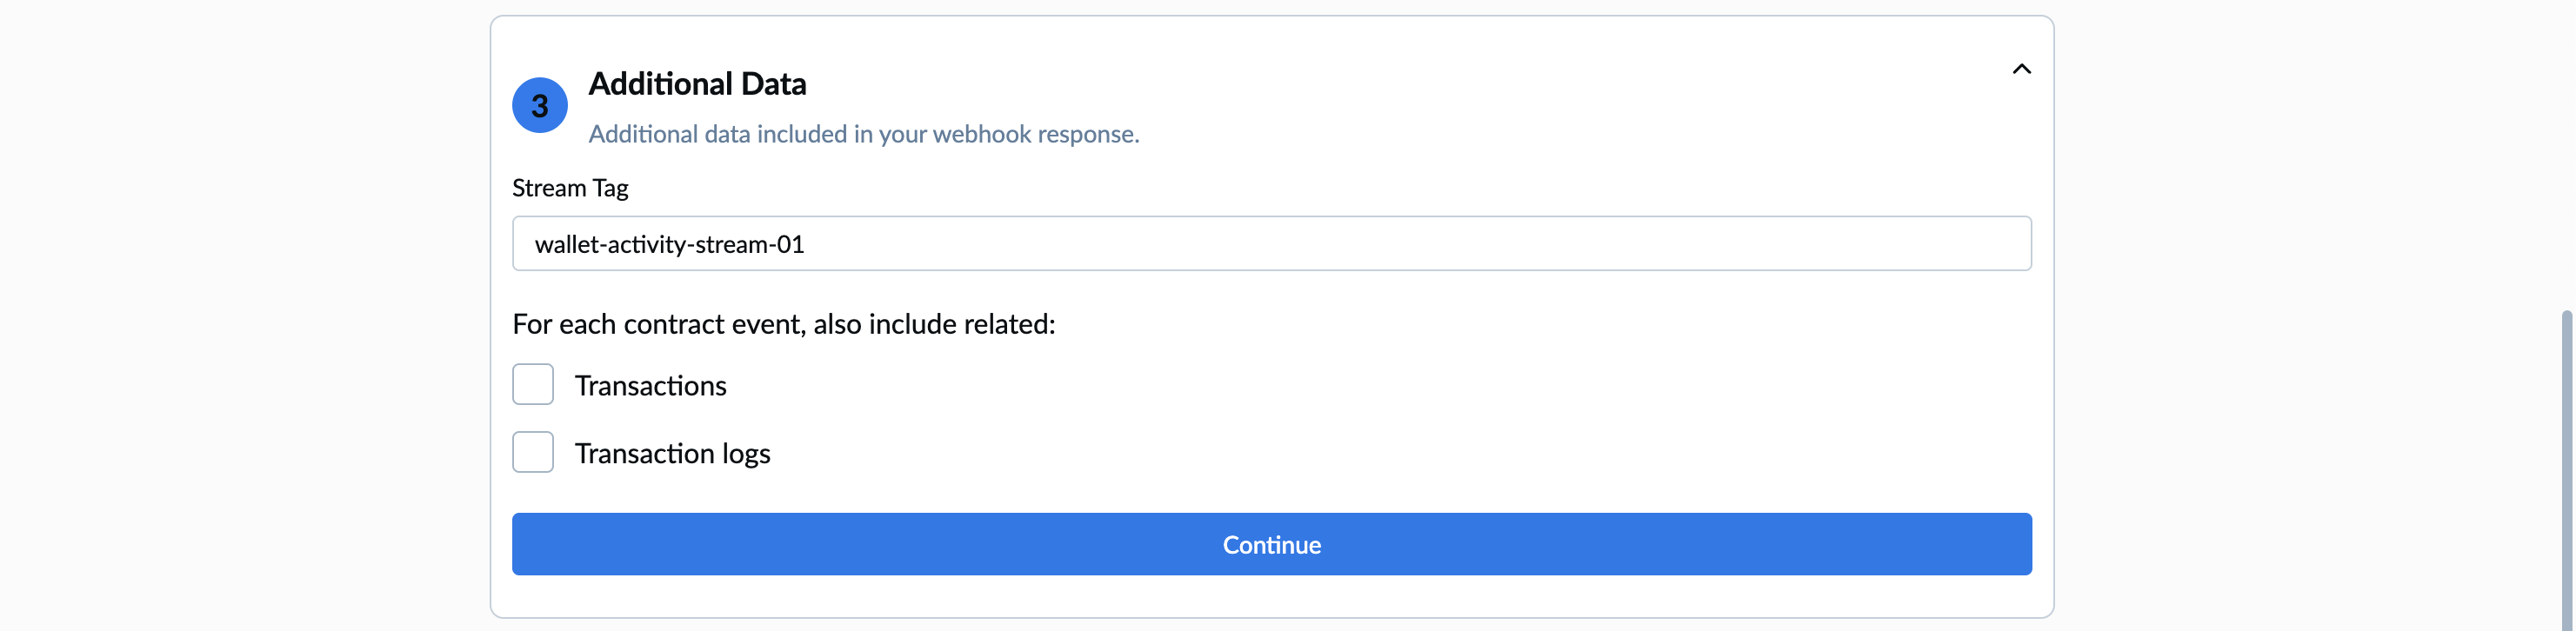Click the Transaction logs label text
Screen dimensions: 2576x631
point(672,454)
